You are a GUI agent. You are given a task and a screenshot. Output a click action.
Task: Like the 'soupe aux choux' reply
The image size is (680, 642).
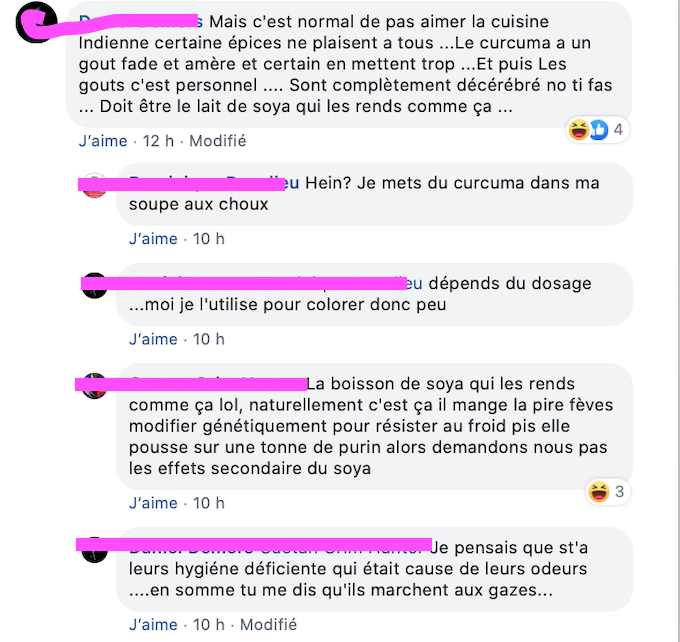click(x=154, y=239)
